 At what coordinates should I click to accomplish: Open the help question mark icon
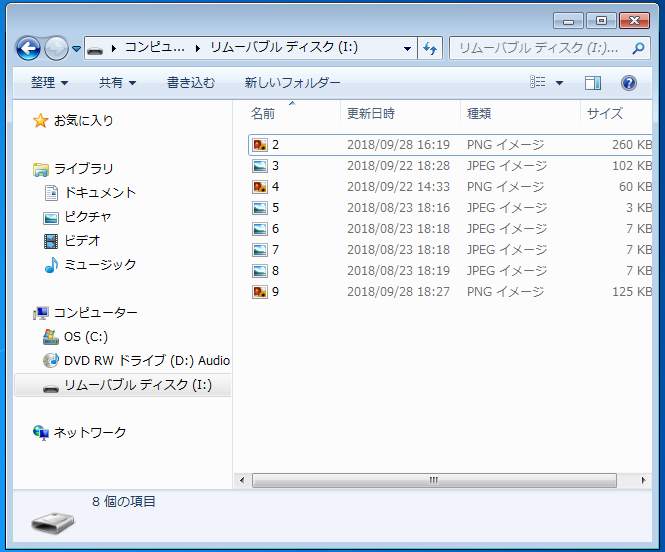tap(629, 83)
